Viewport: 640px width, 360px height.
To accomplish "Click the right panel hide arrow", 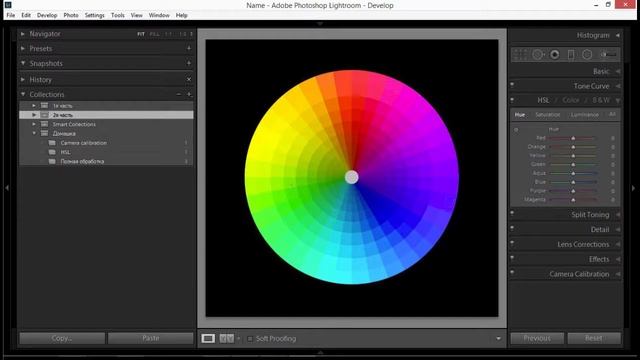I will [633, 188].
